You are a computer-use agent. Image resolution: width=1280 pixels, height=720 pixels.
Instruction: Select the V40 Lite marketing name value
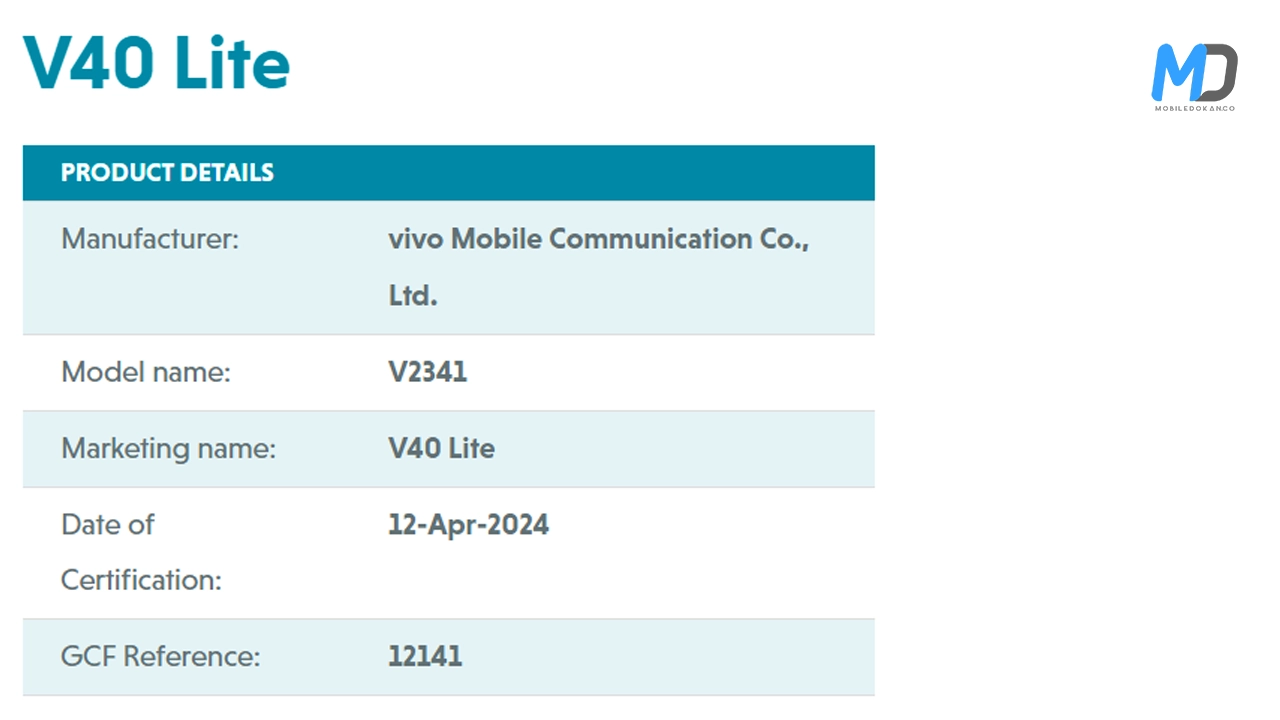tap(441, 449)
